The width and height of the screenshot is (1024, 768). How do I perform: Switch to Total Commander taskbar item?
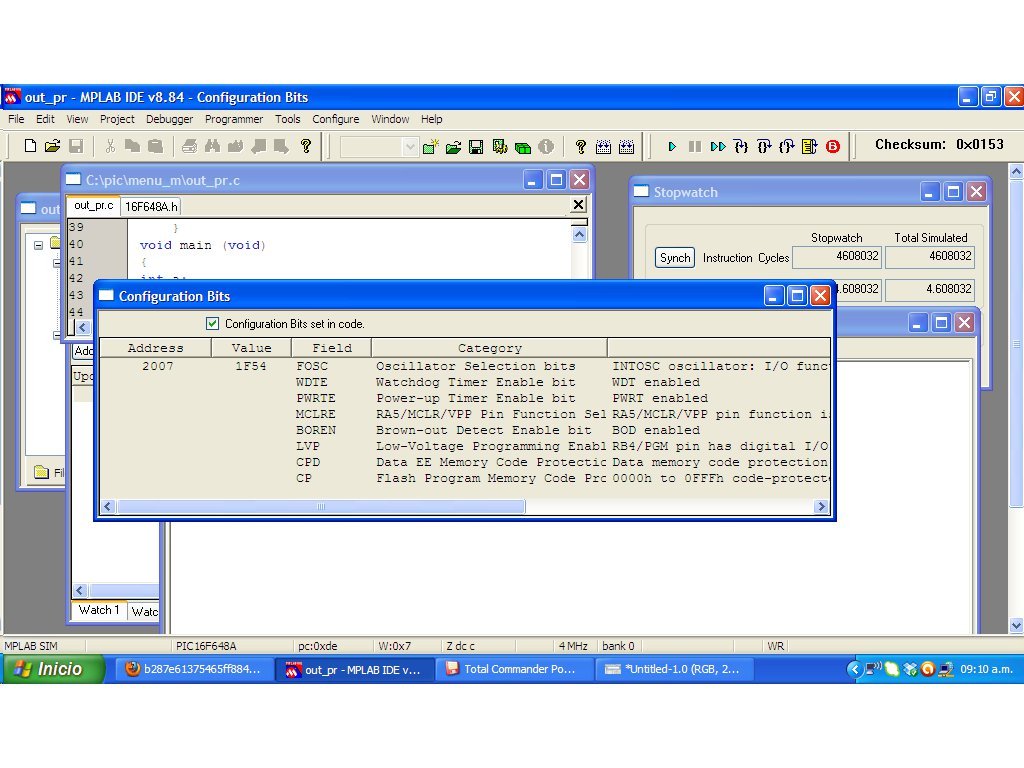(513, 669)
